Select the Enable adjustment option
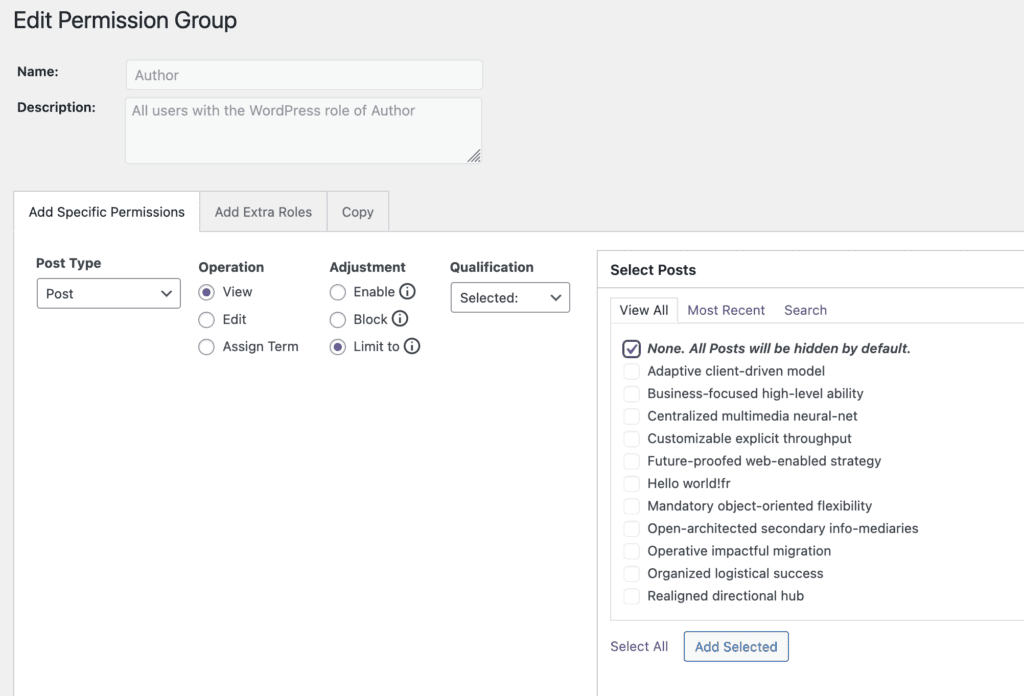This screenshot has height=696, width=1024. (x=338, y=292)
